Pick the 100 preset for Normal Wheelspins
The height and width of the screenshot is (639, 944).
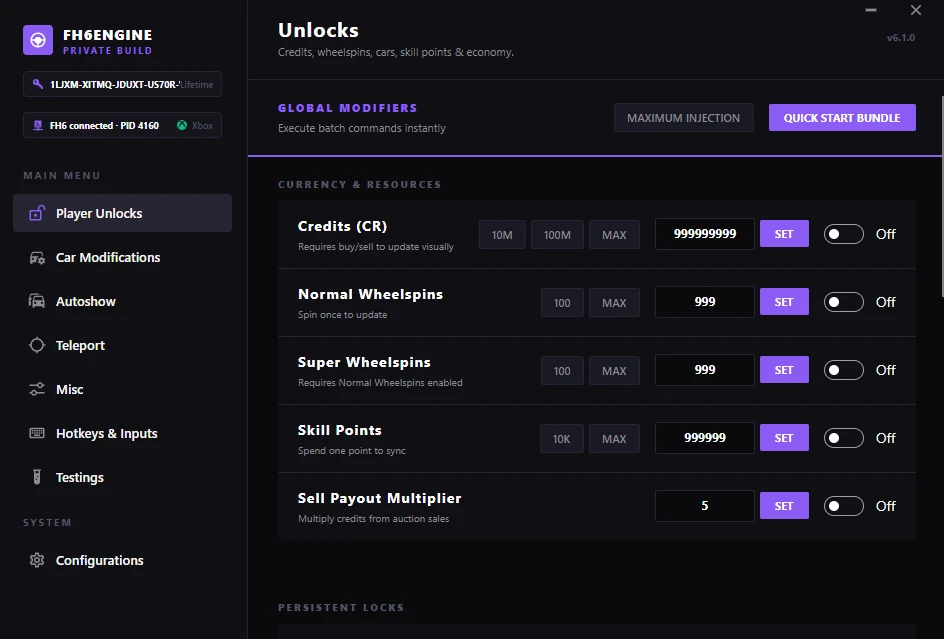[x=562, y=303]
